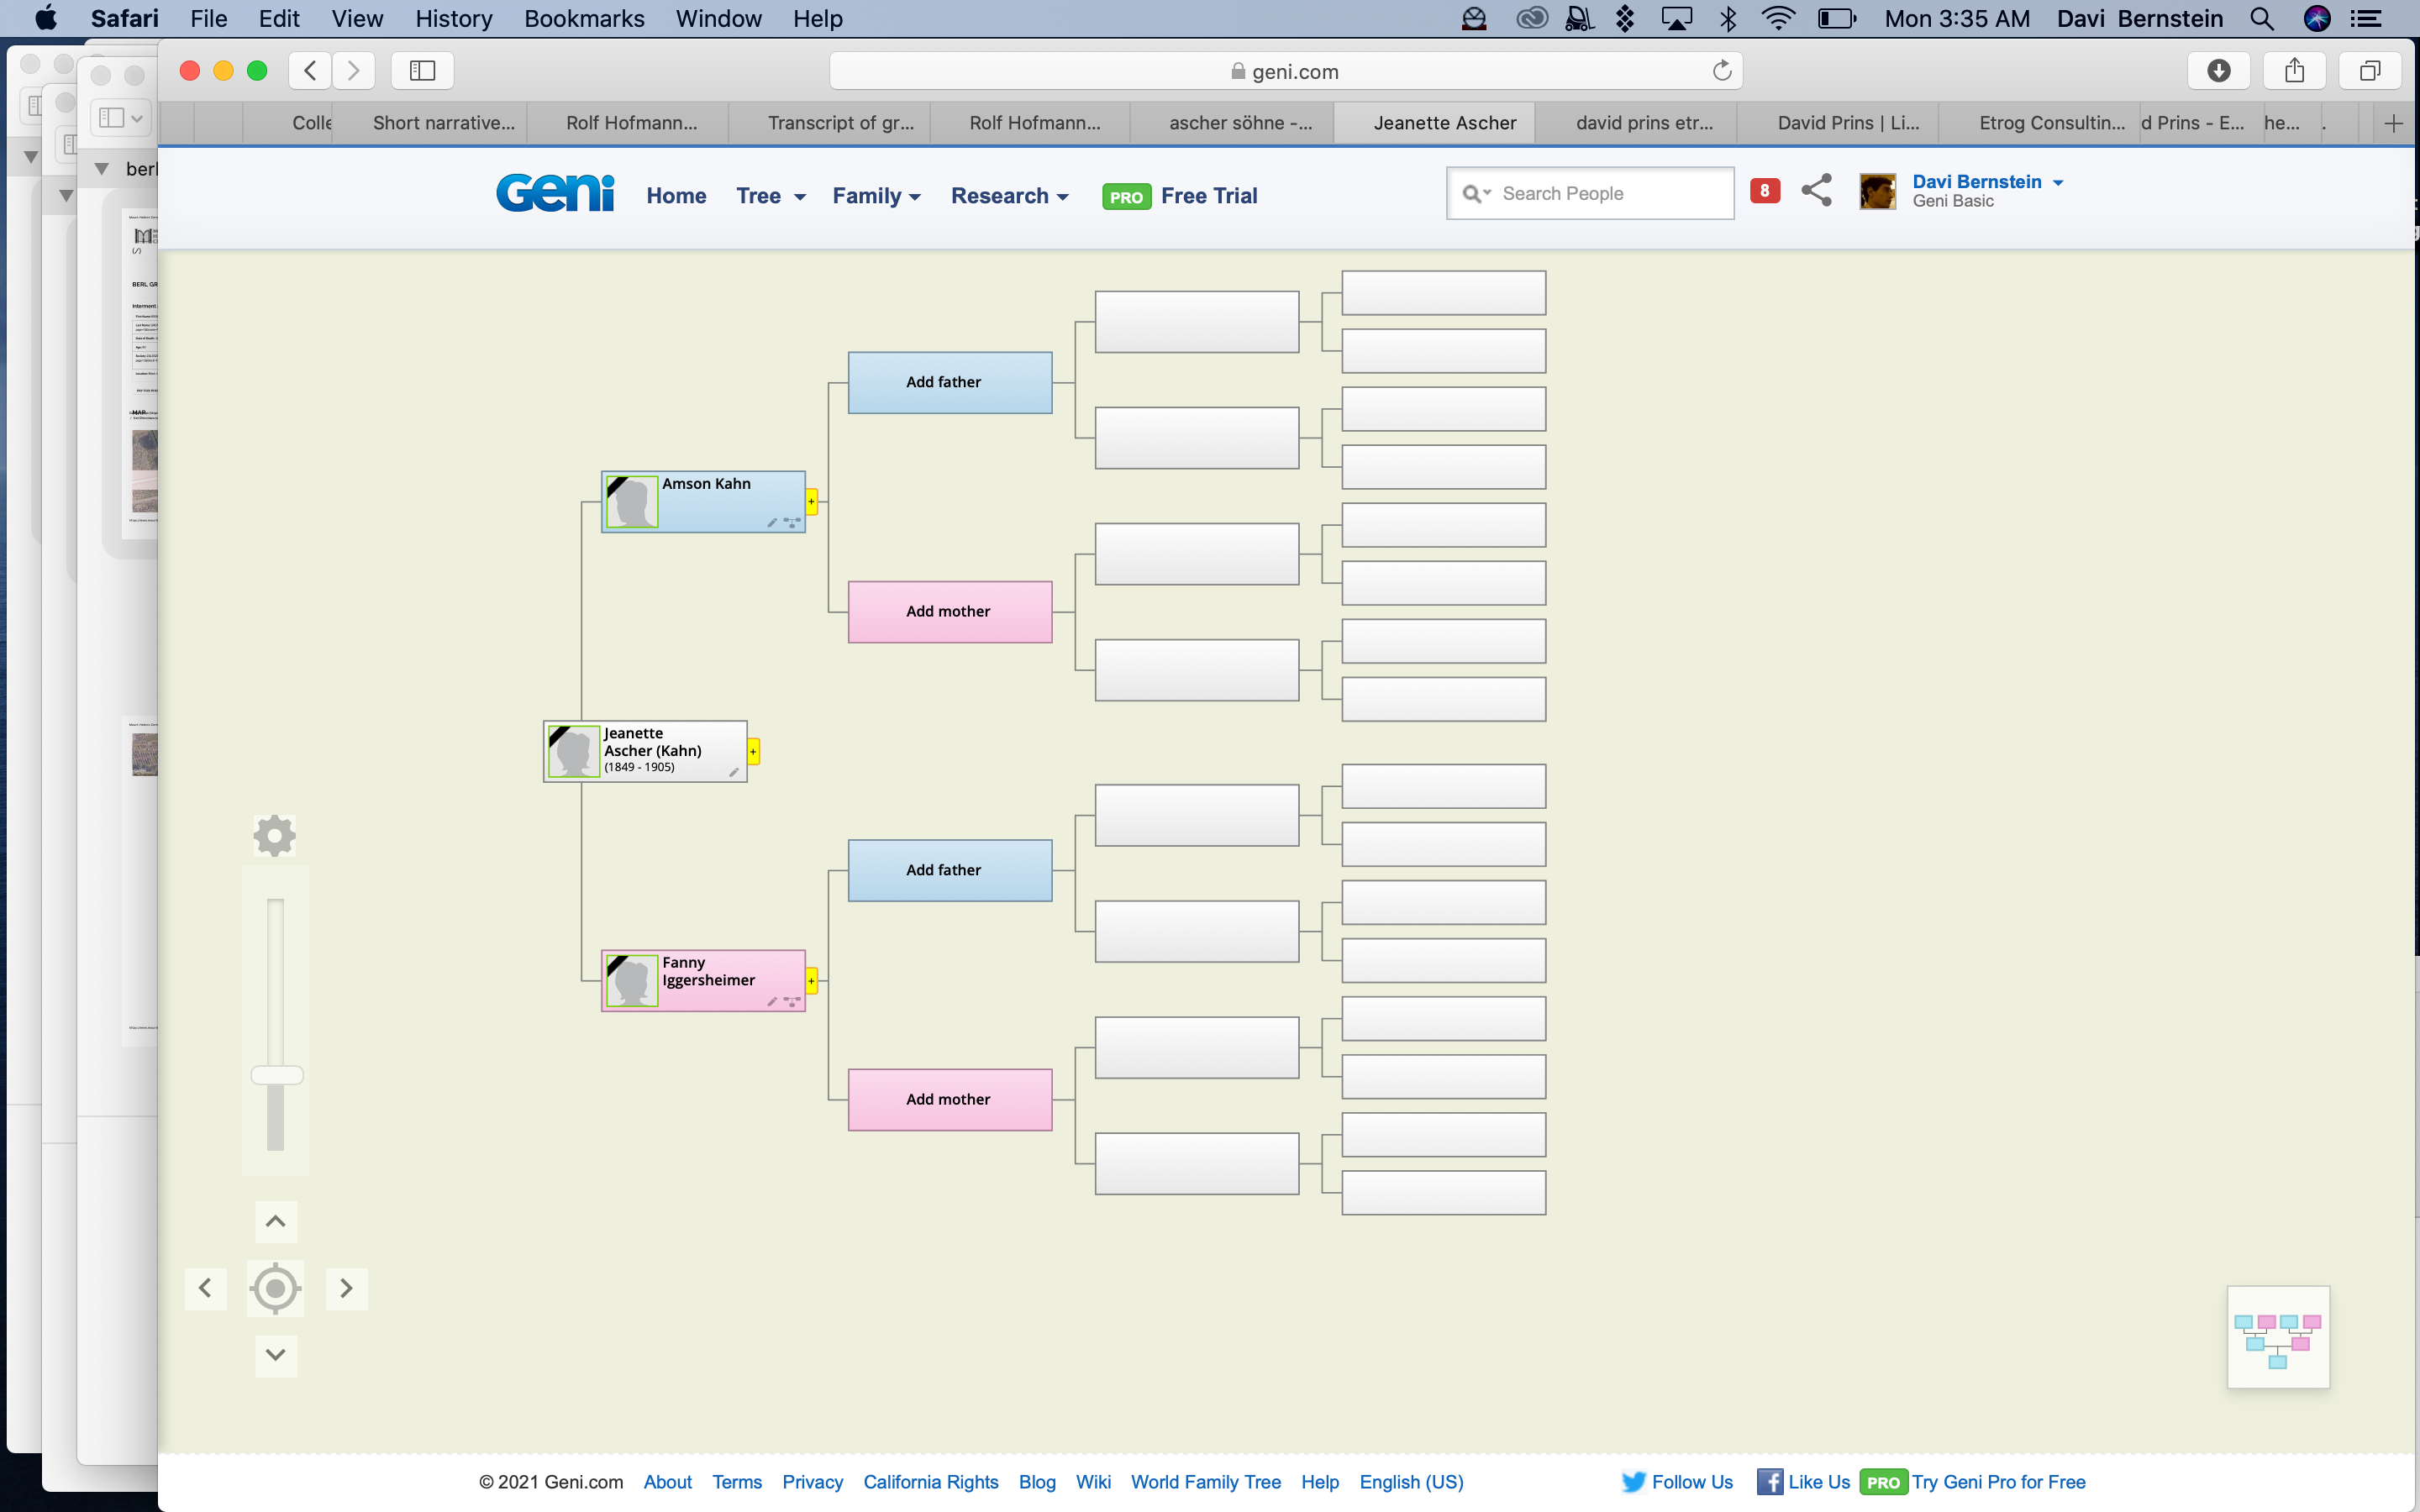Expand yellow plus on Fanny Iggersheimer
Viewport: 2420px width, 1512px height.
click(x=812, y=980)
